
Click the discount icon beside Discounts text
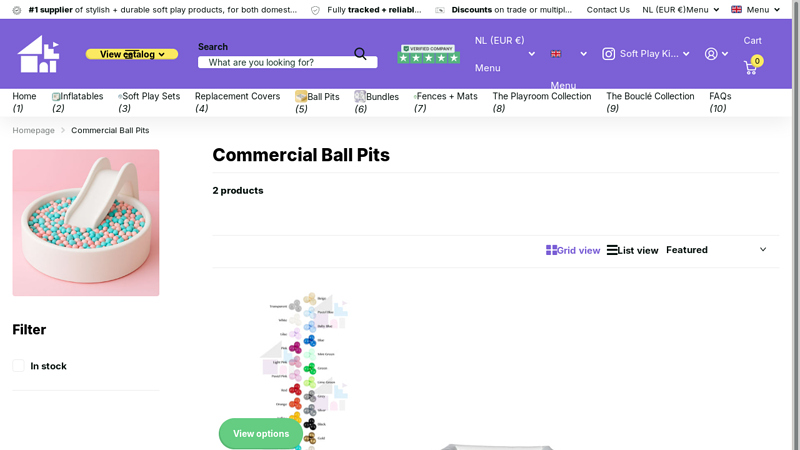[440, 10]
